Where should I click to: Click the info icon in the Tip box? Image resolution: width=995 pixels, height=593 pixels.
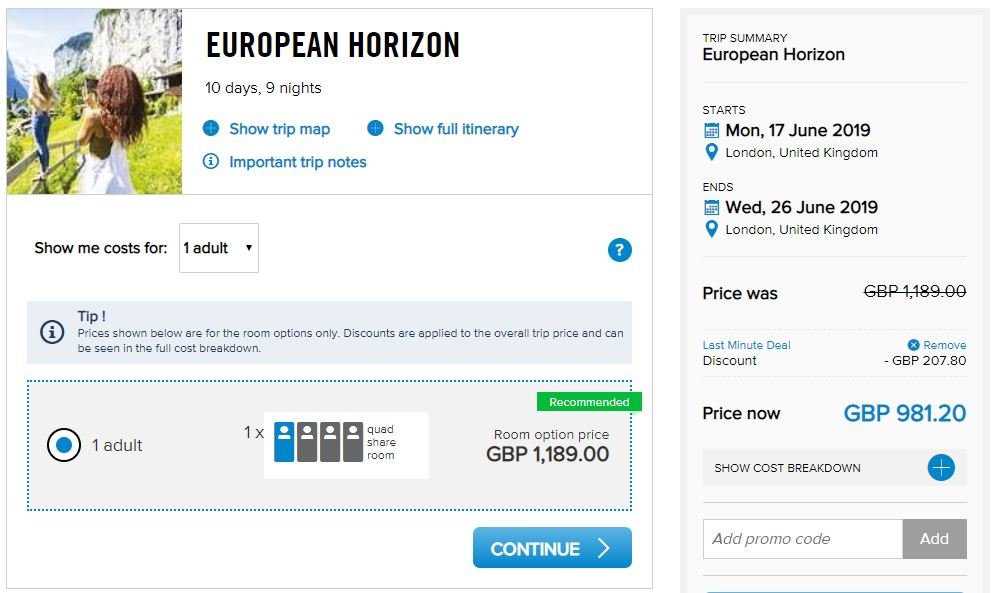(x=52, y=331)
